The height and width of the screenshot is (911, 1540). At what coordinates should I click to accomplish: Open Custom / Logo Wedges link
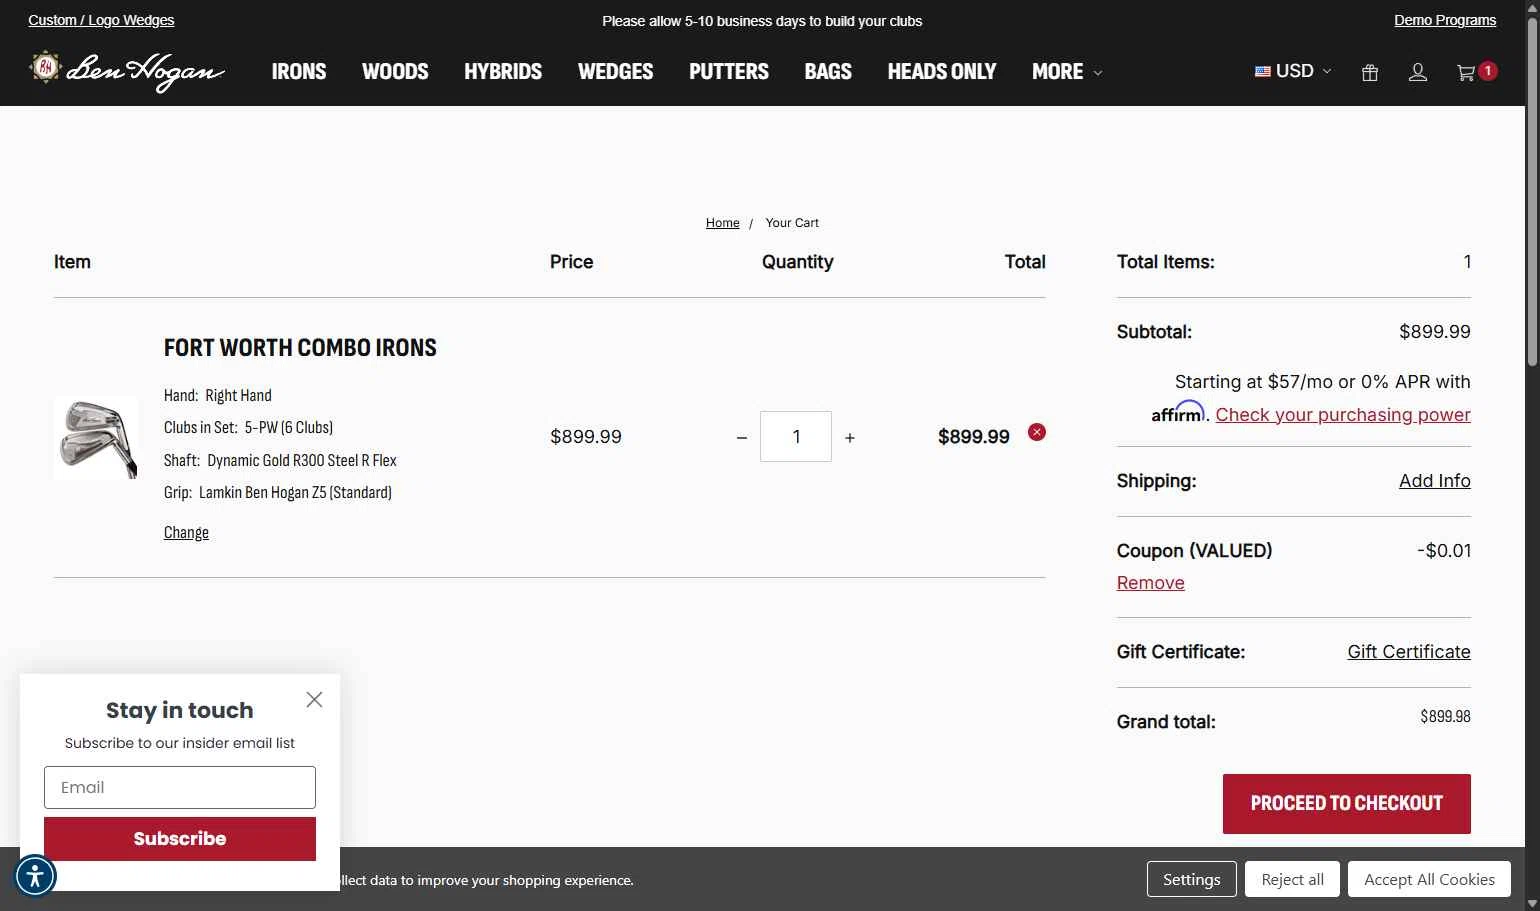pyautogui.click(x=101, y=20)
